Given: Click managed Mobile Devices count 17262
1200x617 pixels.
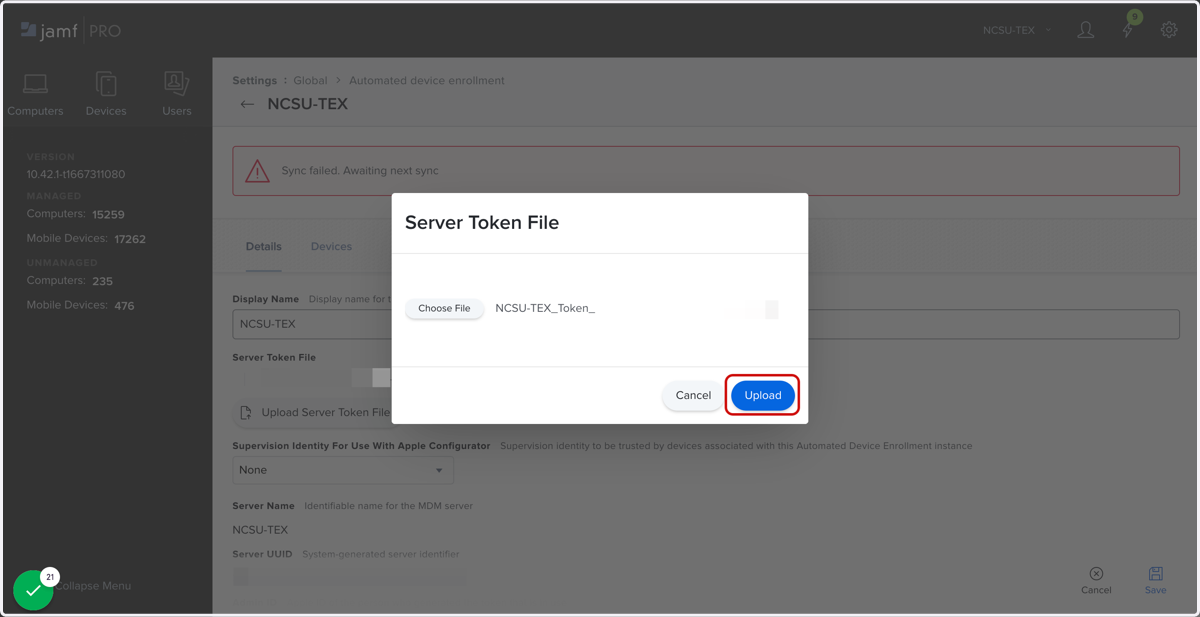Looking at the screenshot, I should 130,239.
